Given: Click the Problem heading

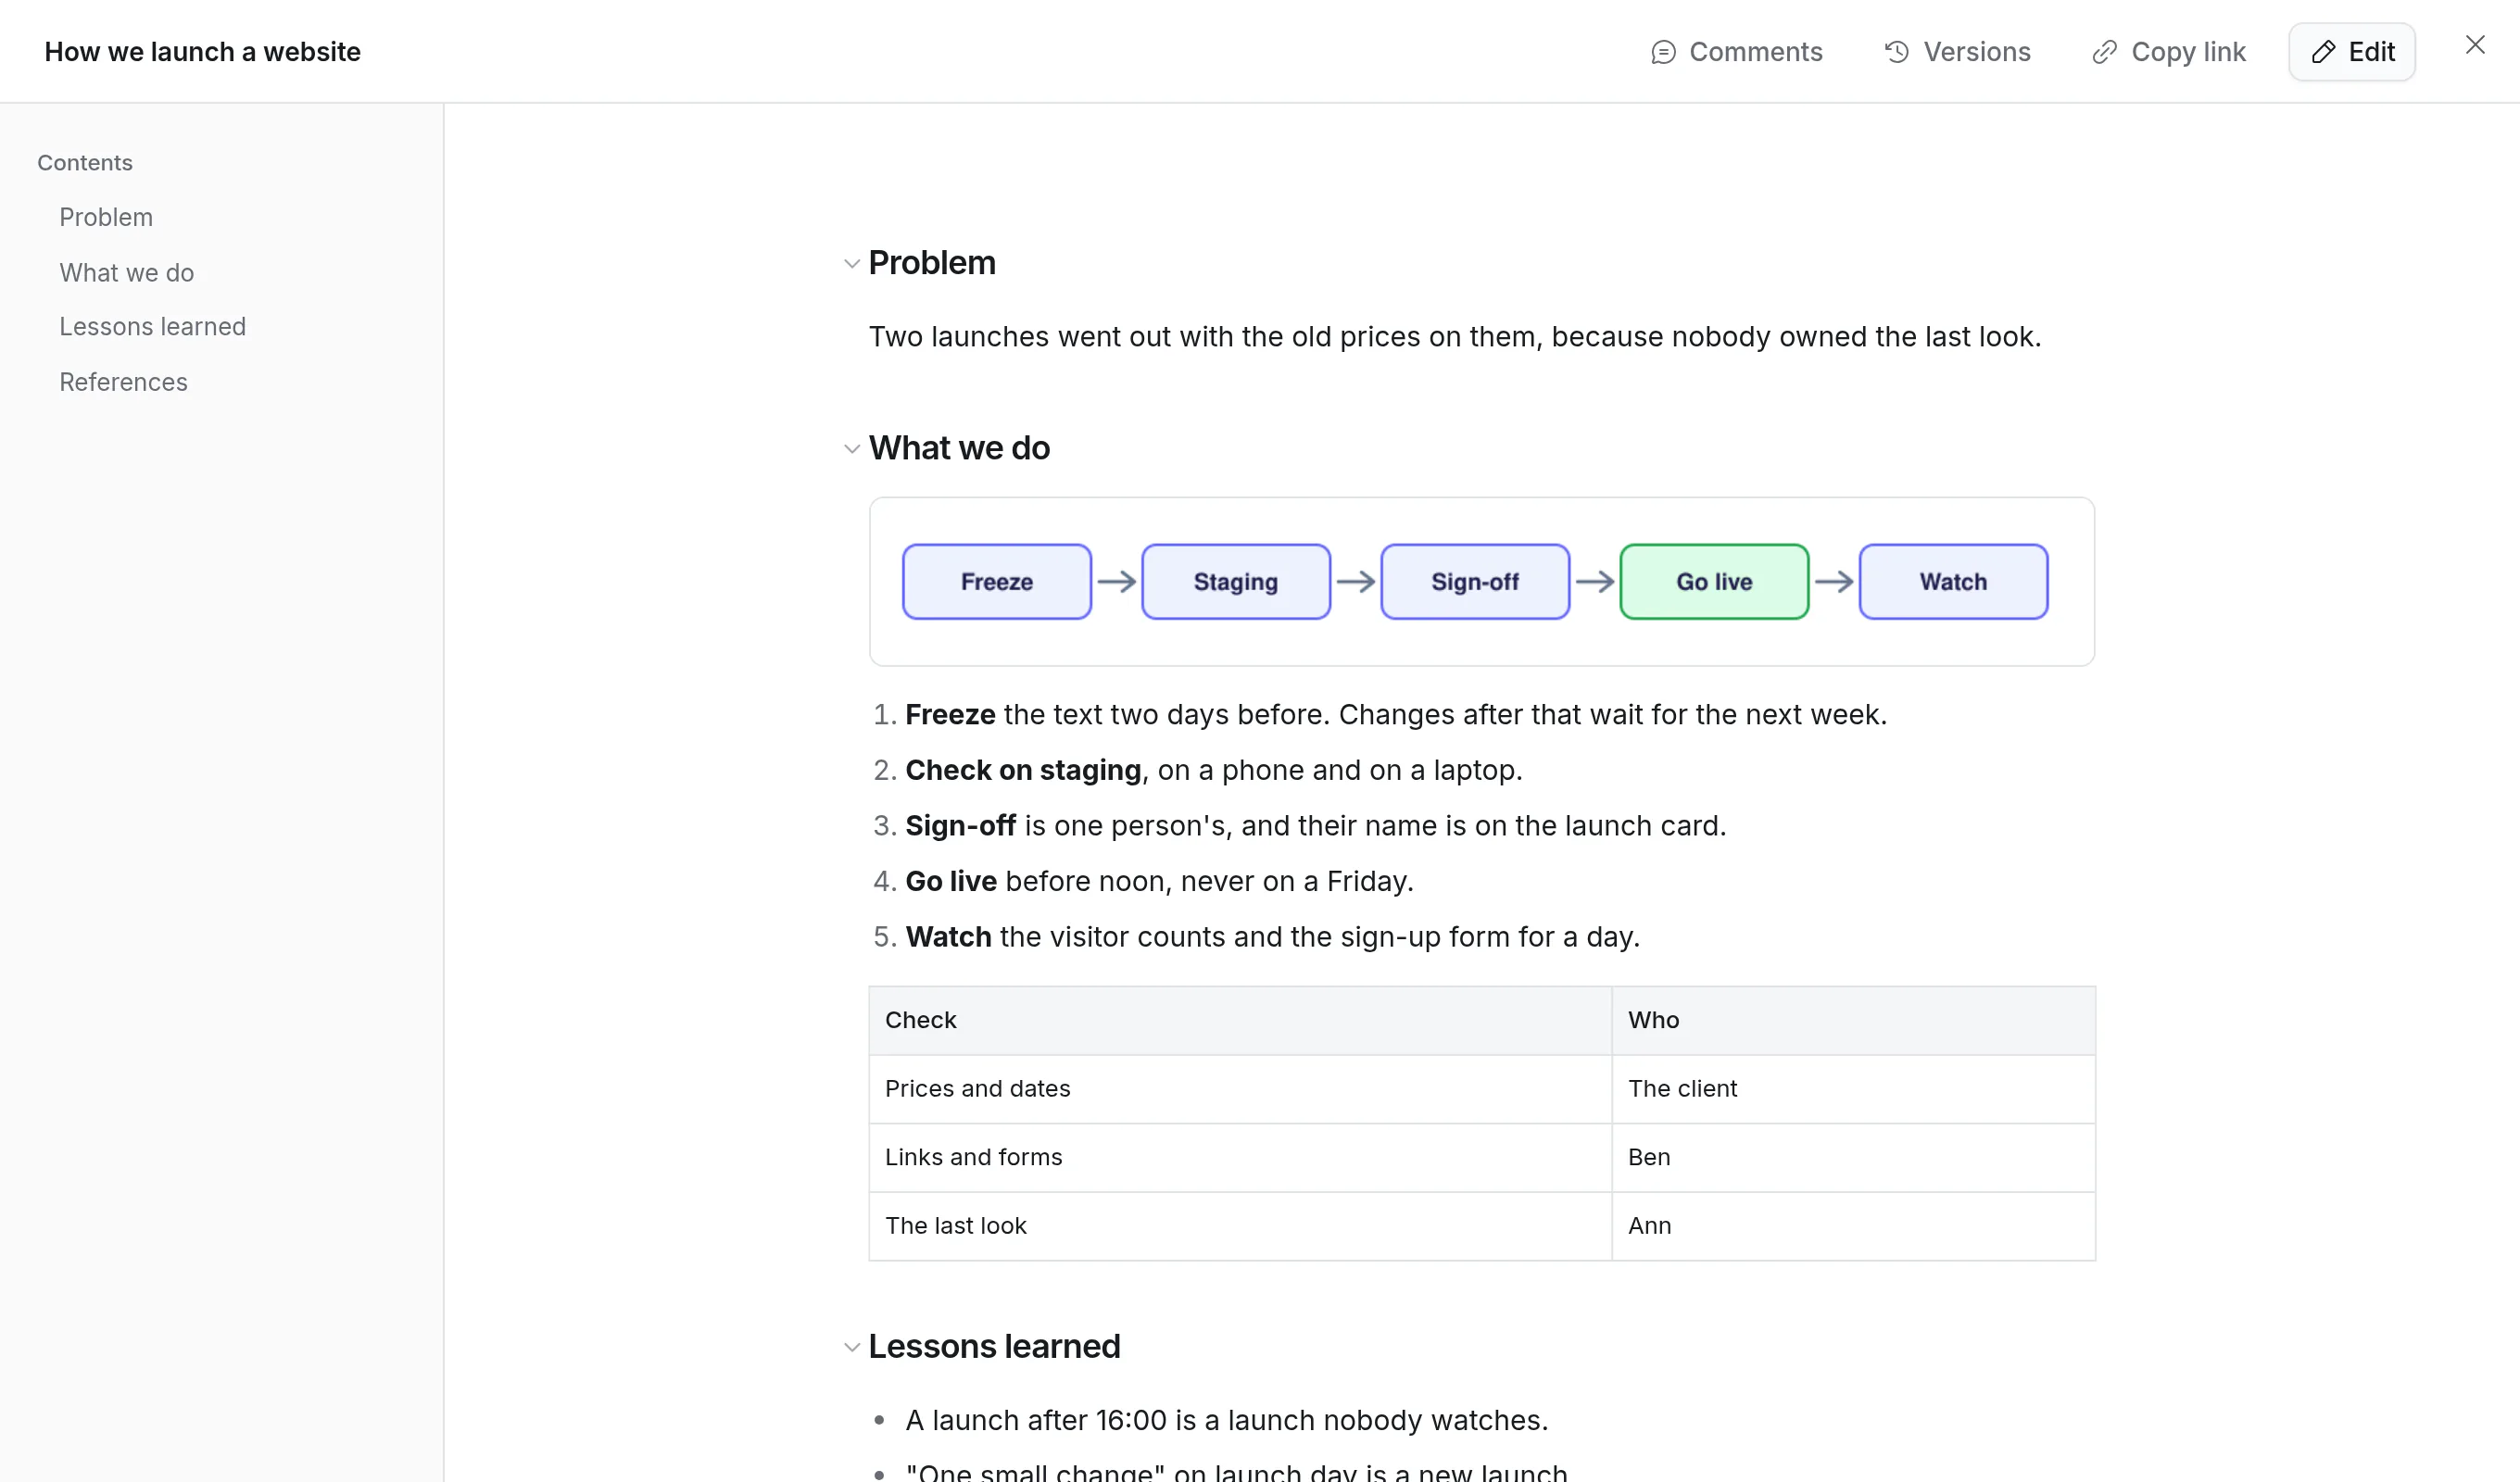Looking at the screenshot, I should [x=932, y=263].
